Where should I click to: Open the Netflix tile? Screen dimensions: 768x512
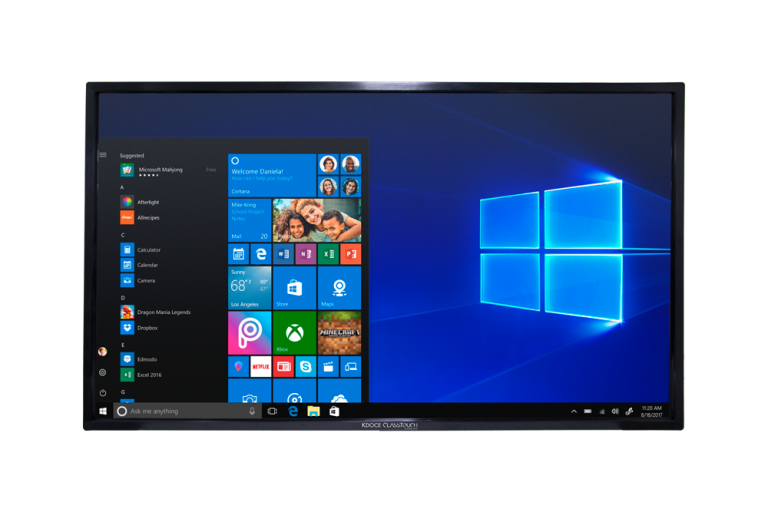coord(261,366)
